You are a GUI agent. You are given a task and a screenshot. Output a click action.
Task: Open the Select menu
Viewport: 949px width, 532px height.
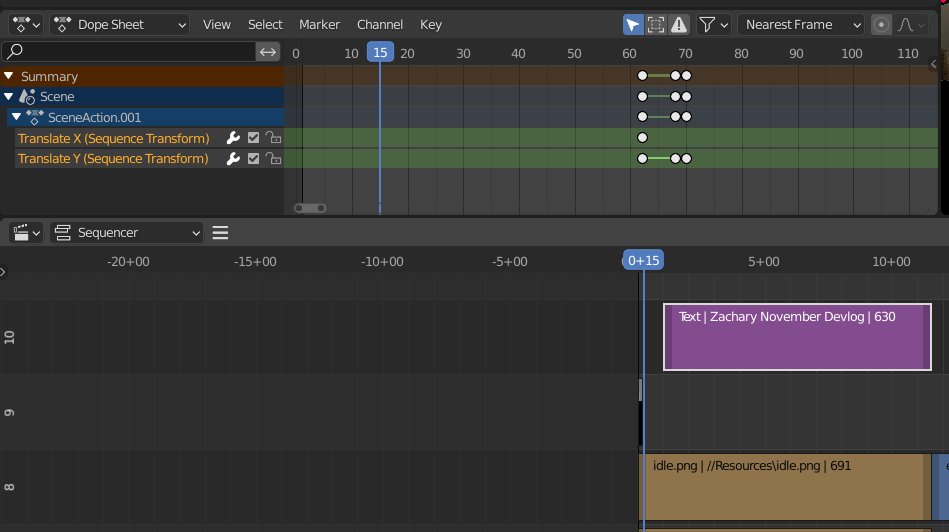click(x=265, y=25)
